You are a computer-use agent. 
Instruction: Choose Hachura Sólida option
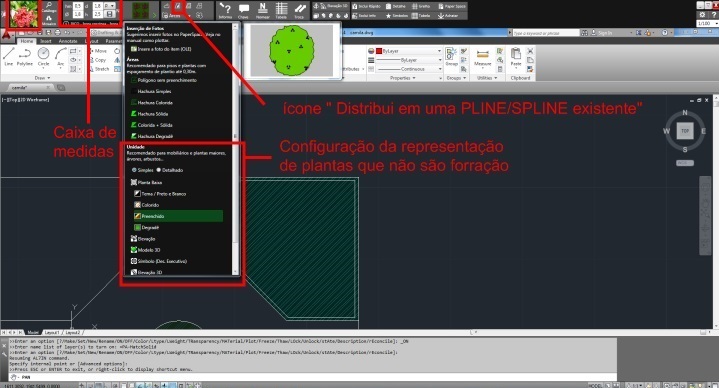149,114
